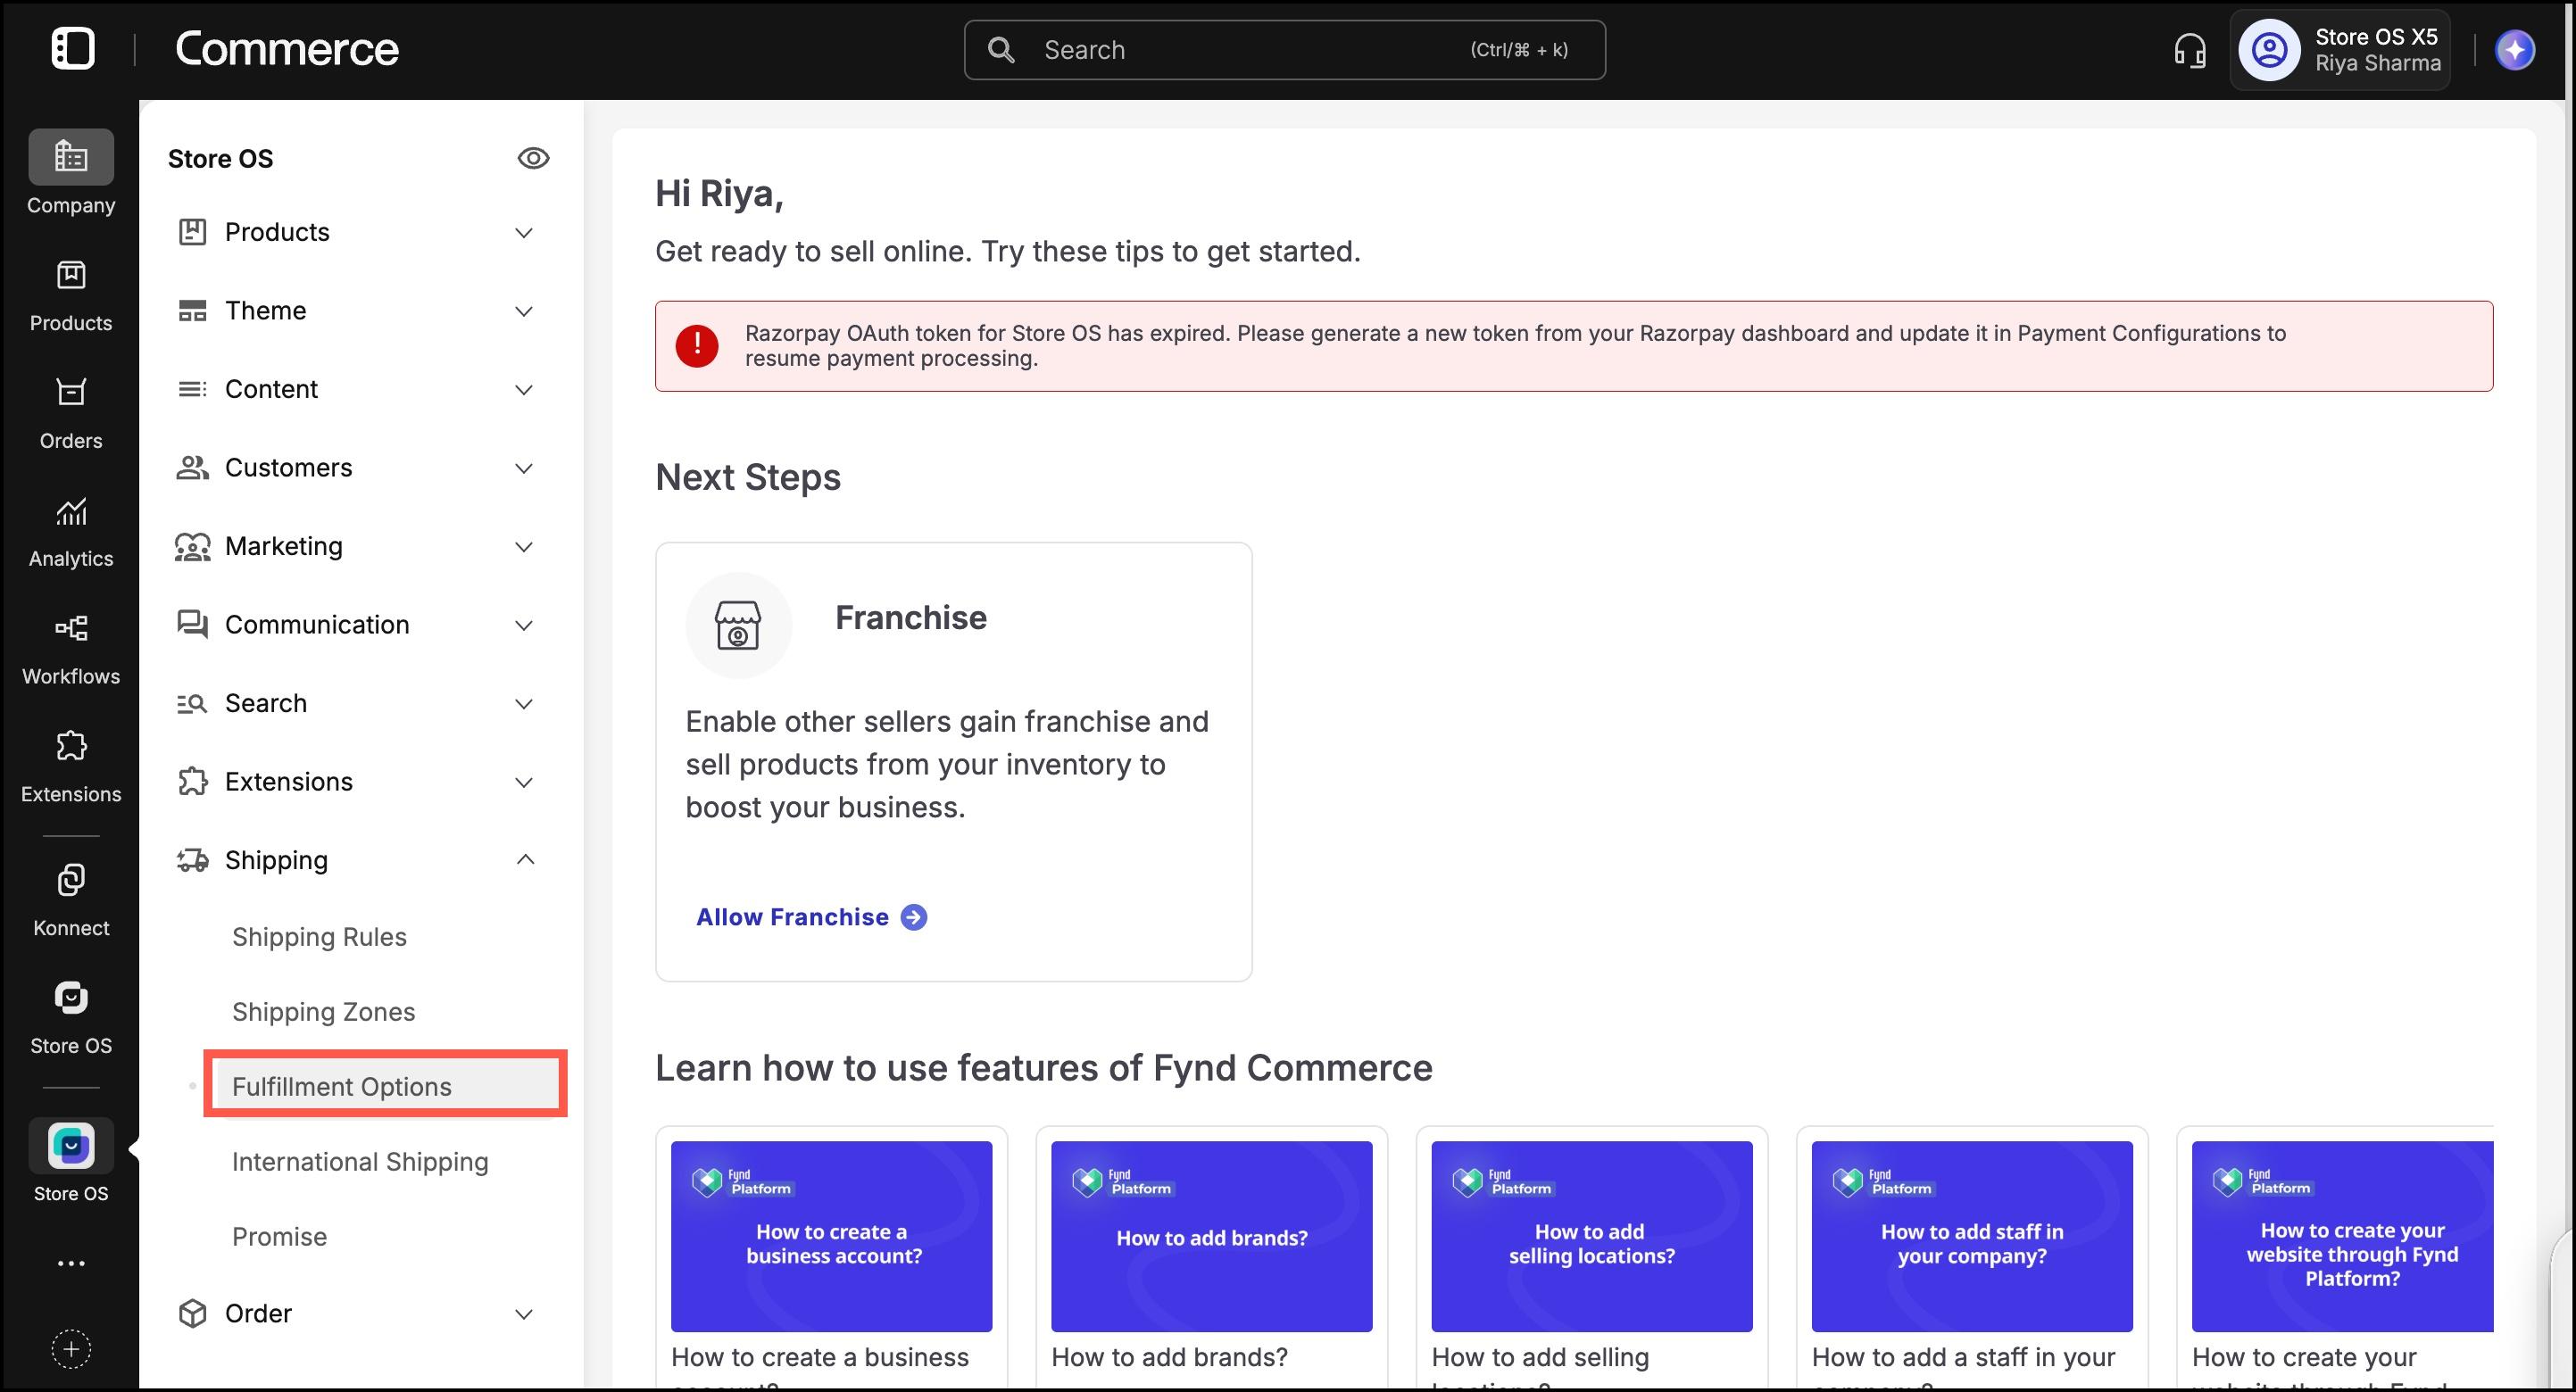Screen dimensions: 2576x1392
Task: Click the Store OS sidebar heading
Action: [x=220, y=158]
